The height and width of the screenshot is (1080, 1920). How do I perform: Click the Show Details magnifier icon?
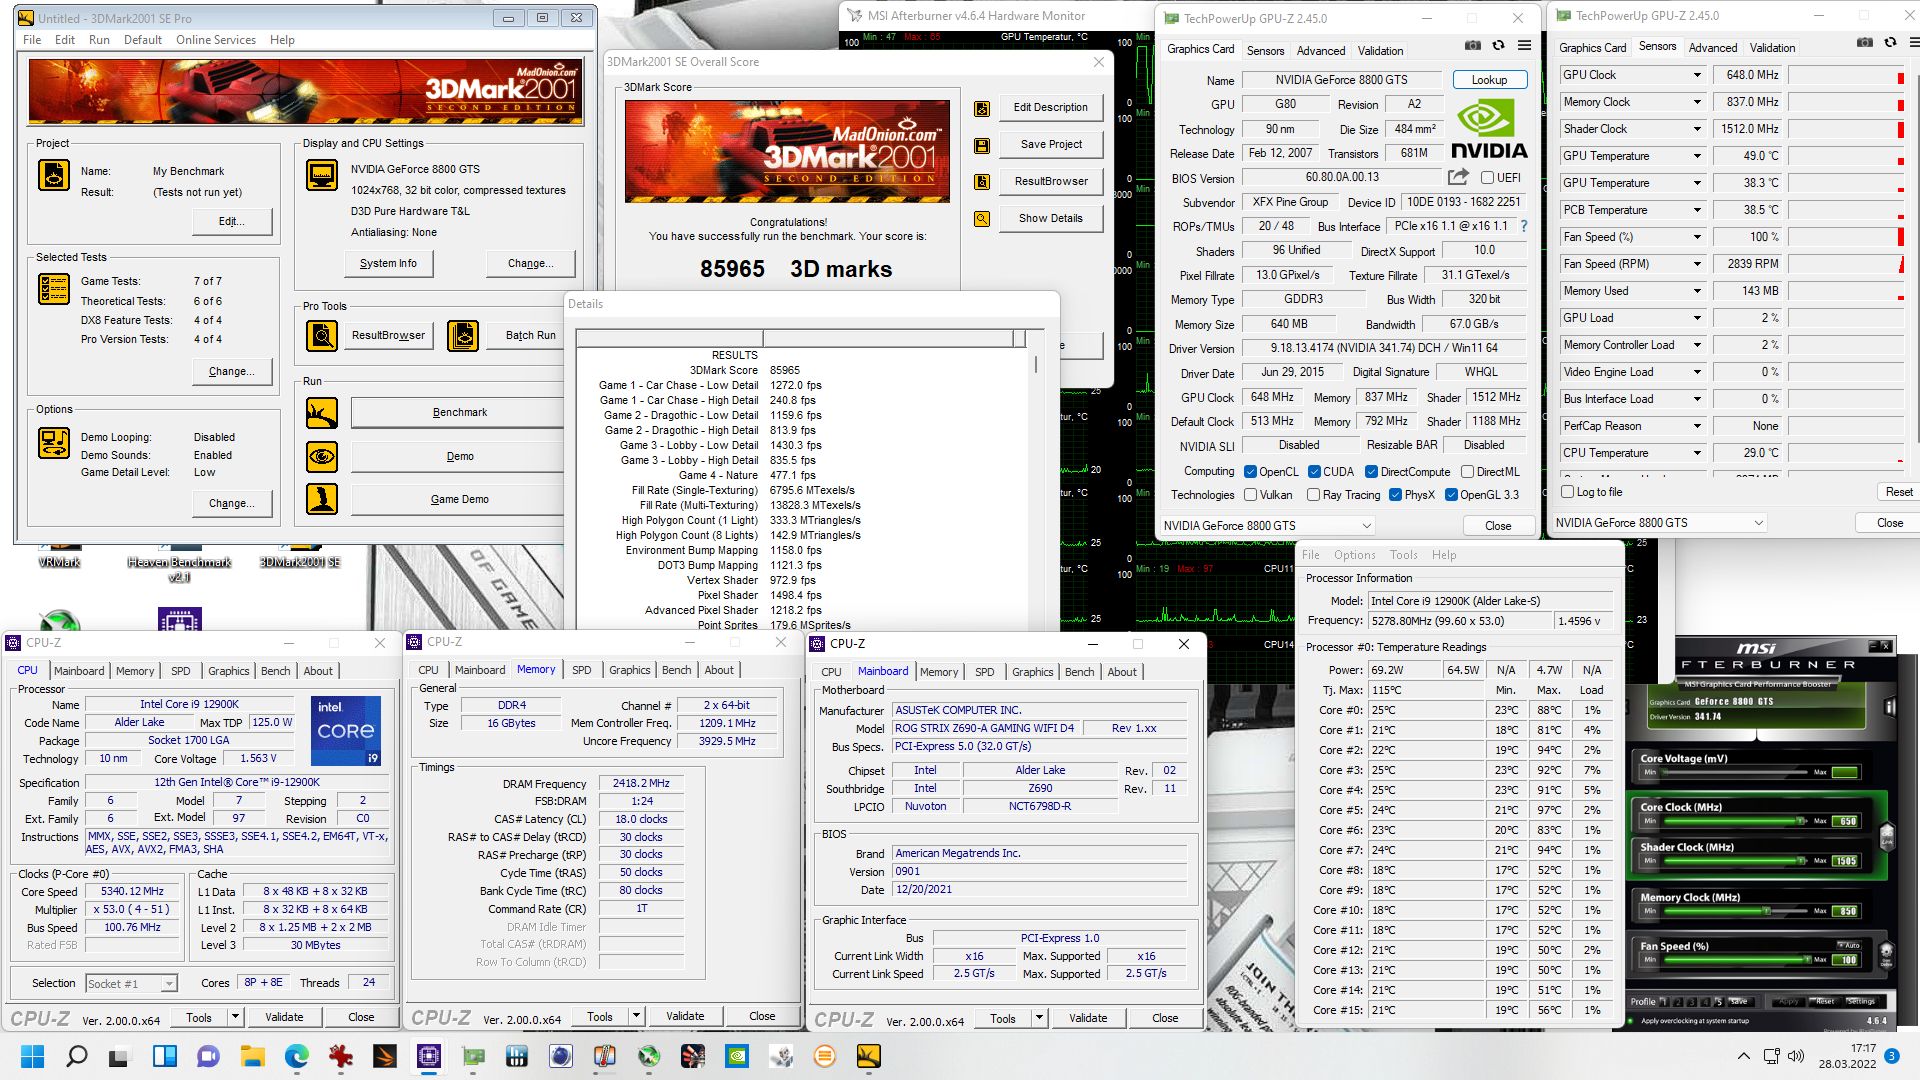[982, 218]
